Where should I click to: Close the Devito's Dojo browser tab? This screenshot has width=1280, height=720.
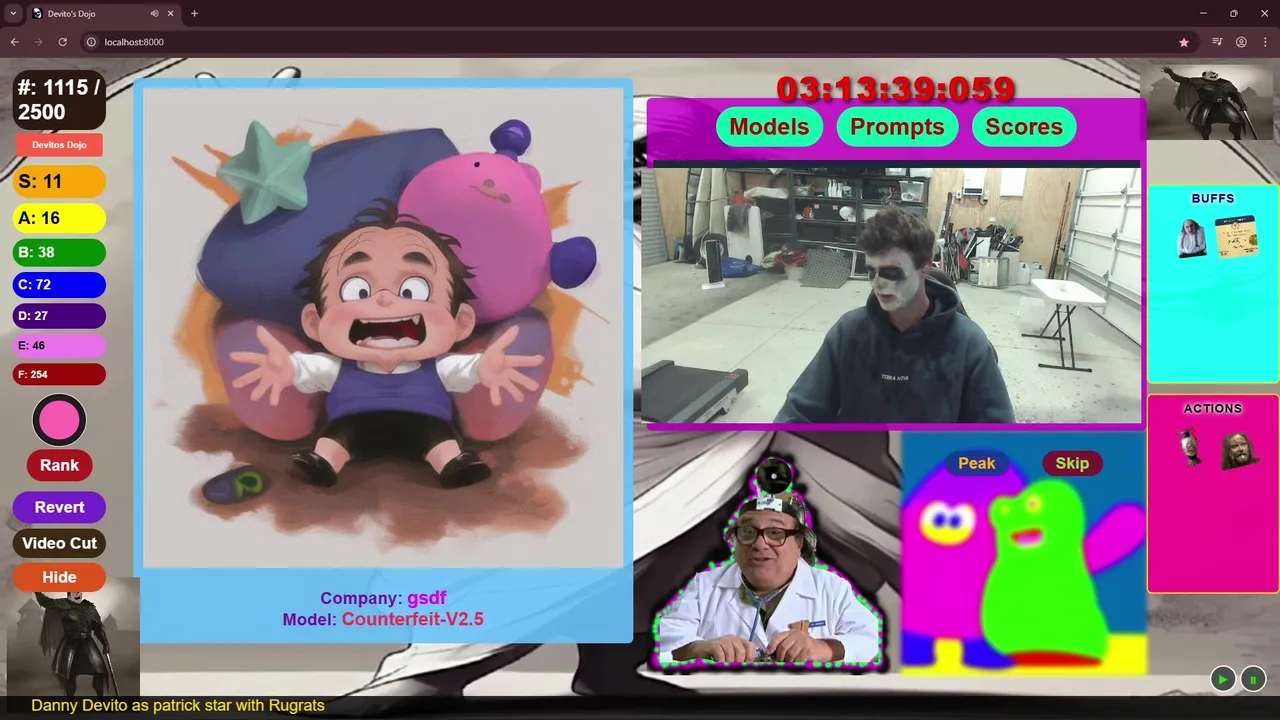tap(171, 14)
